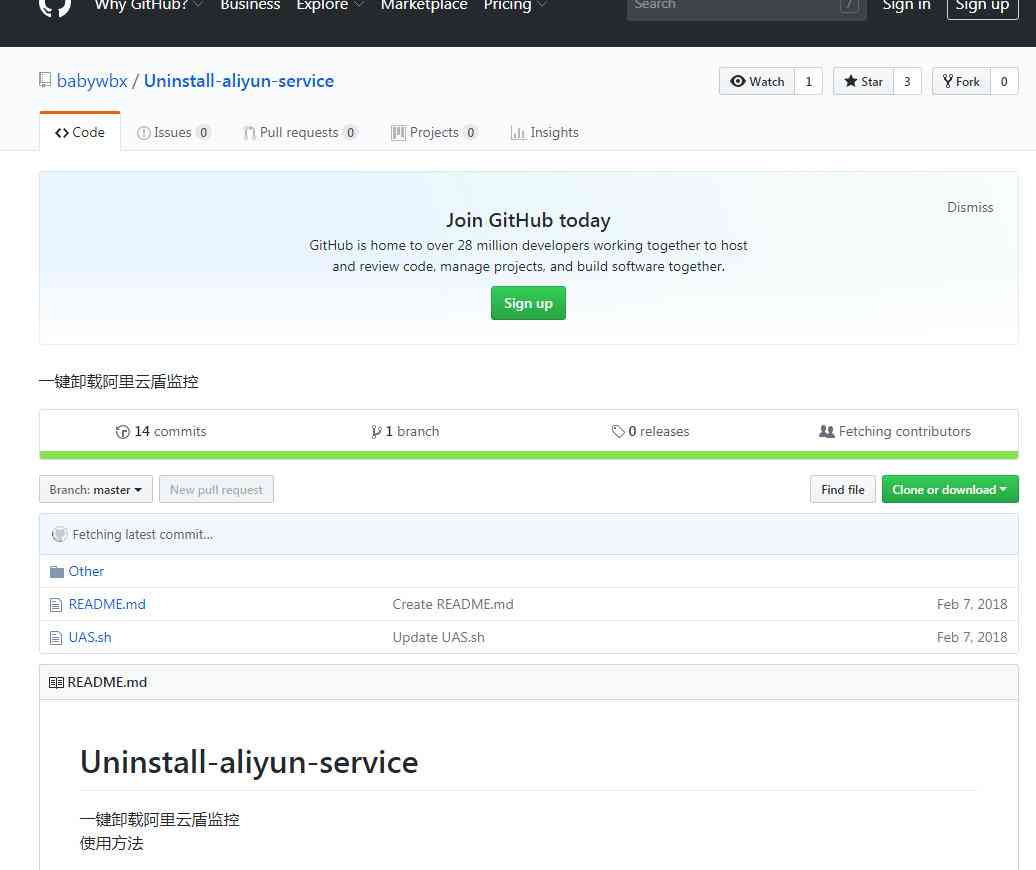Switch to the Issues tab
1036x870 pixels.
pyautogui.click(x=173, y=132)
